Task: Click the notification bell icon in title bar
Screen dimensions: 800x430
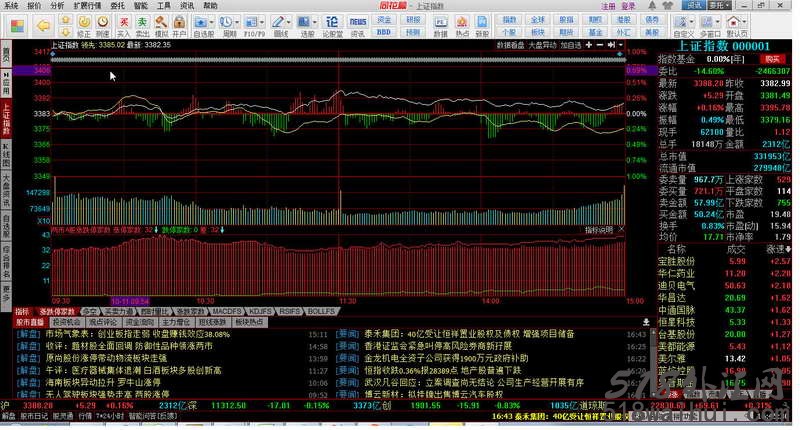Action: [652, 6]
